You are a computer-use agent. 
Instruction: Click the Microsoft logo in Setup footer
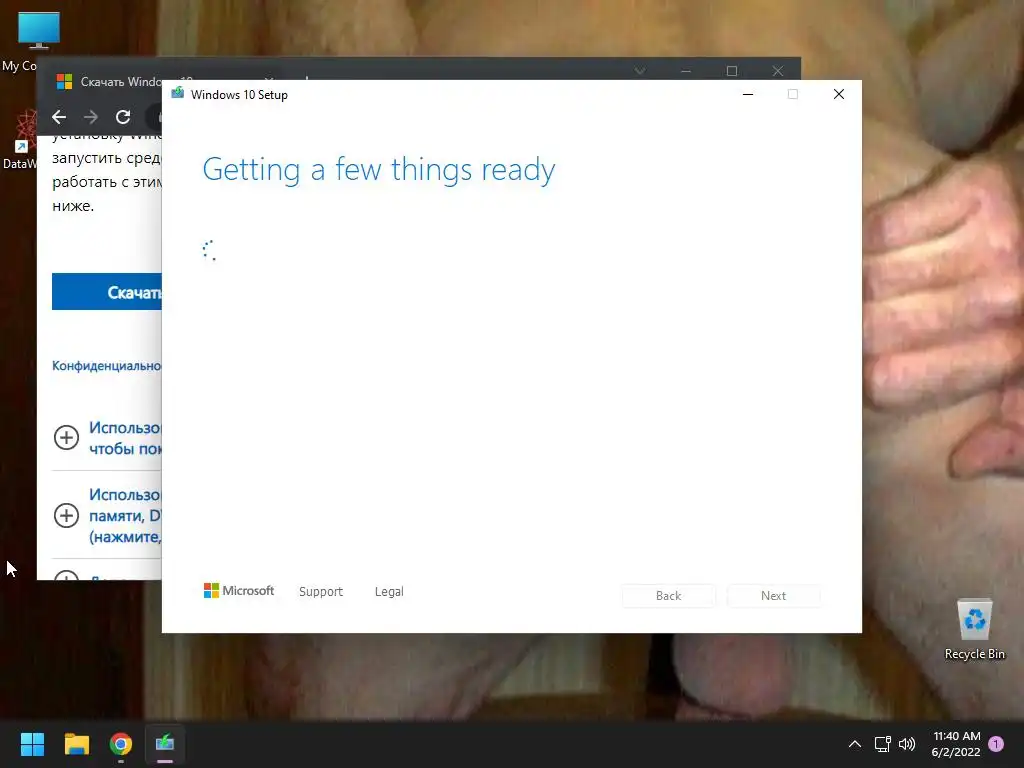[x=239, y=591]
